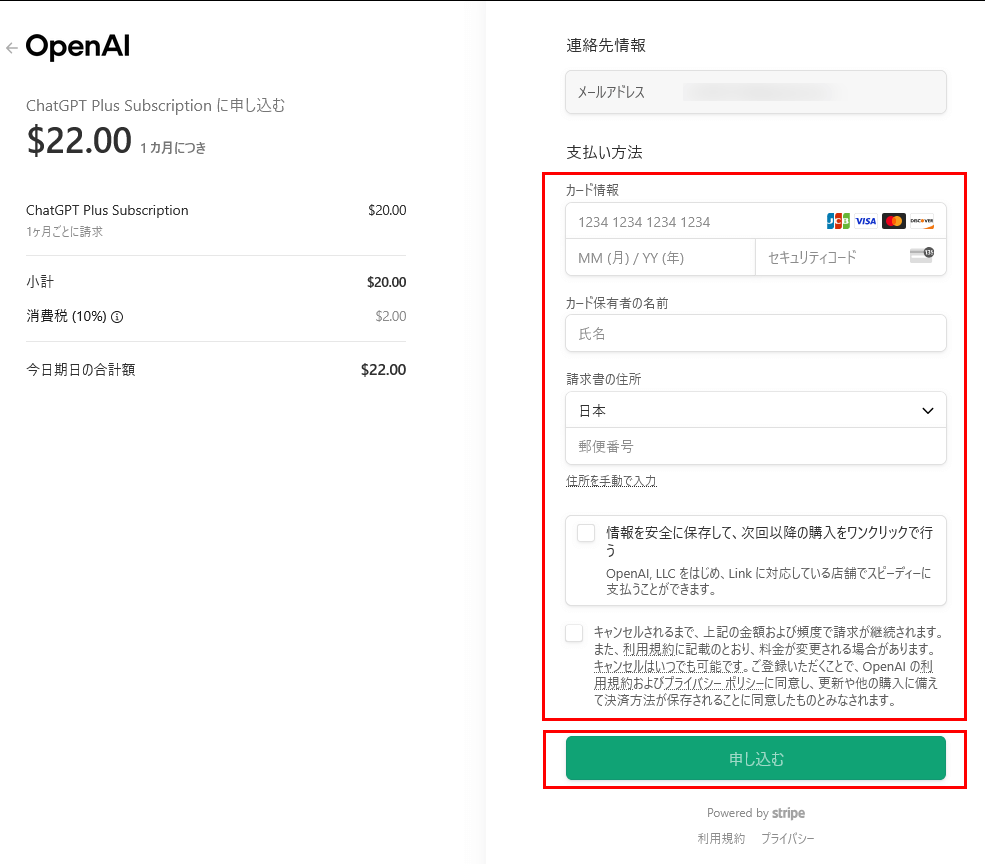Image resolution: width=985 pixels, height=864 pixels.
Task: Click the 住所を手動で入力 link
Action: (x=611, y=481)
